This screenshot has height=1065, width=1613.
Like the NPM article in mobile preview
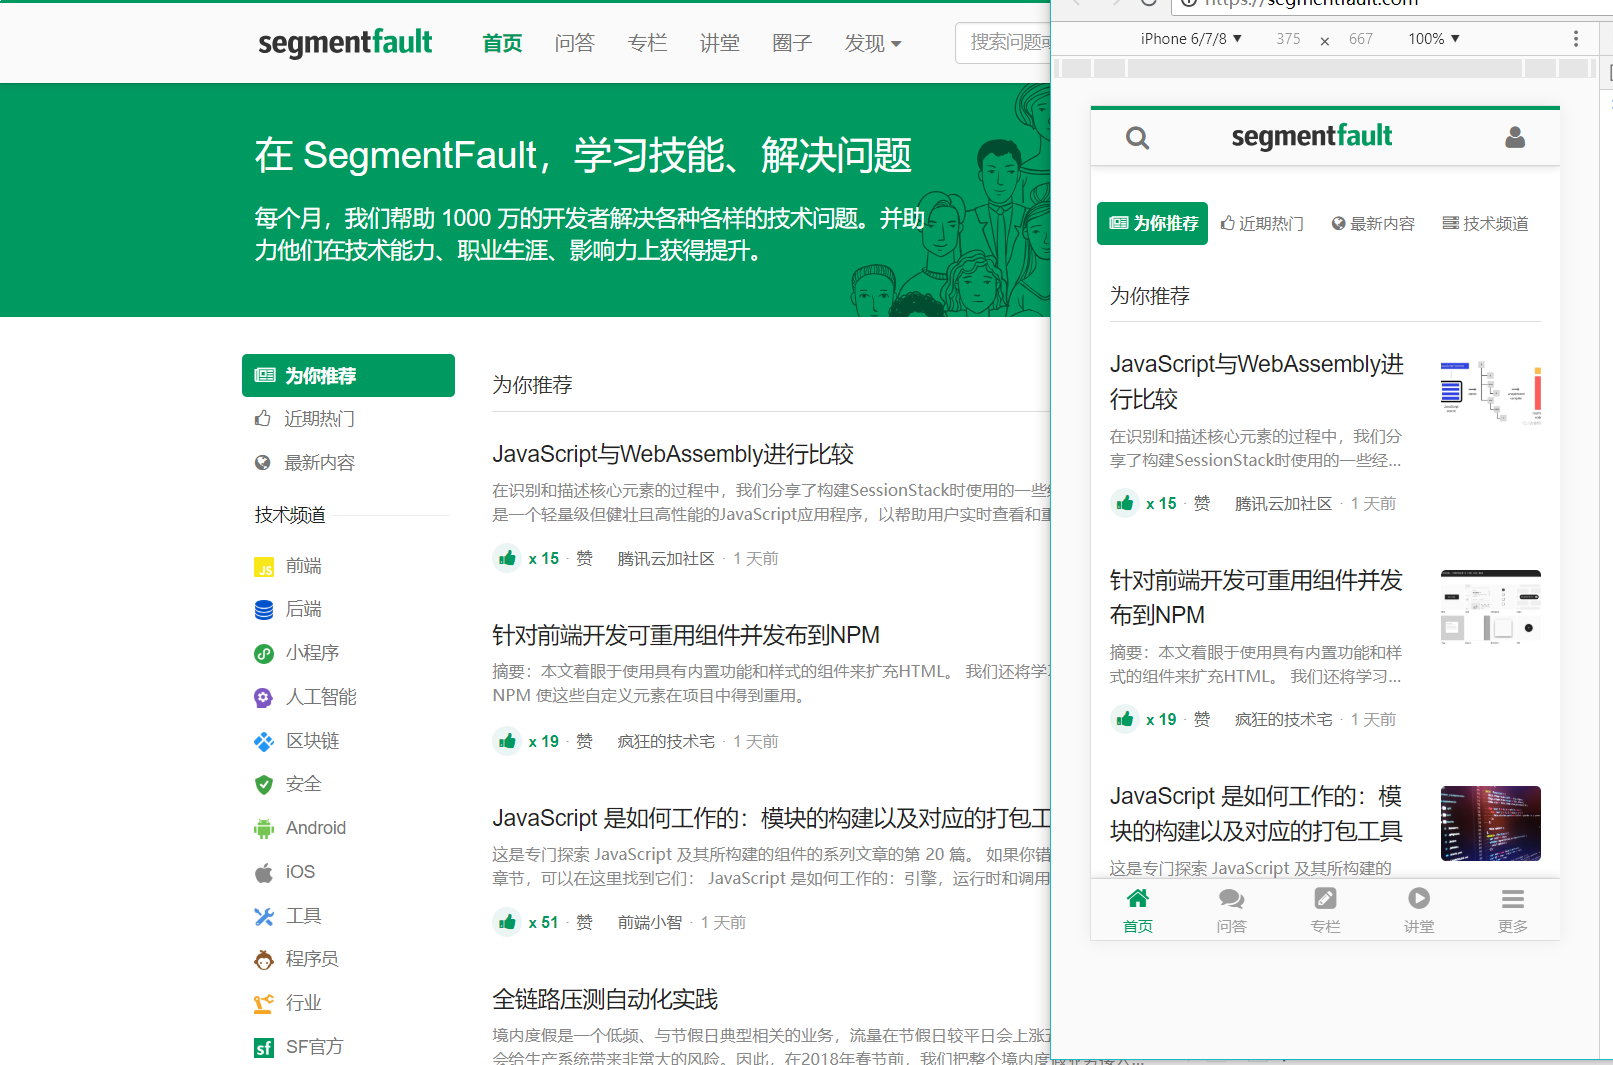[x=1125, y=719]
